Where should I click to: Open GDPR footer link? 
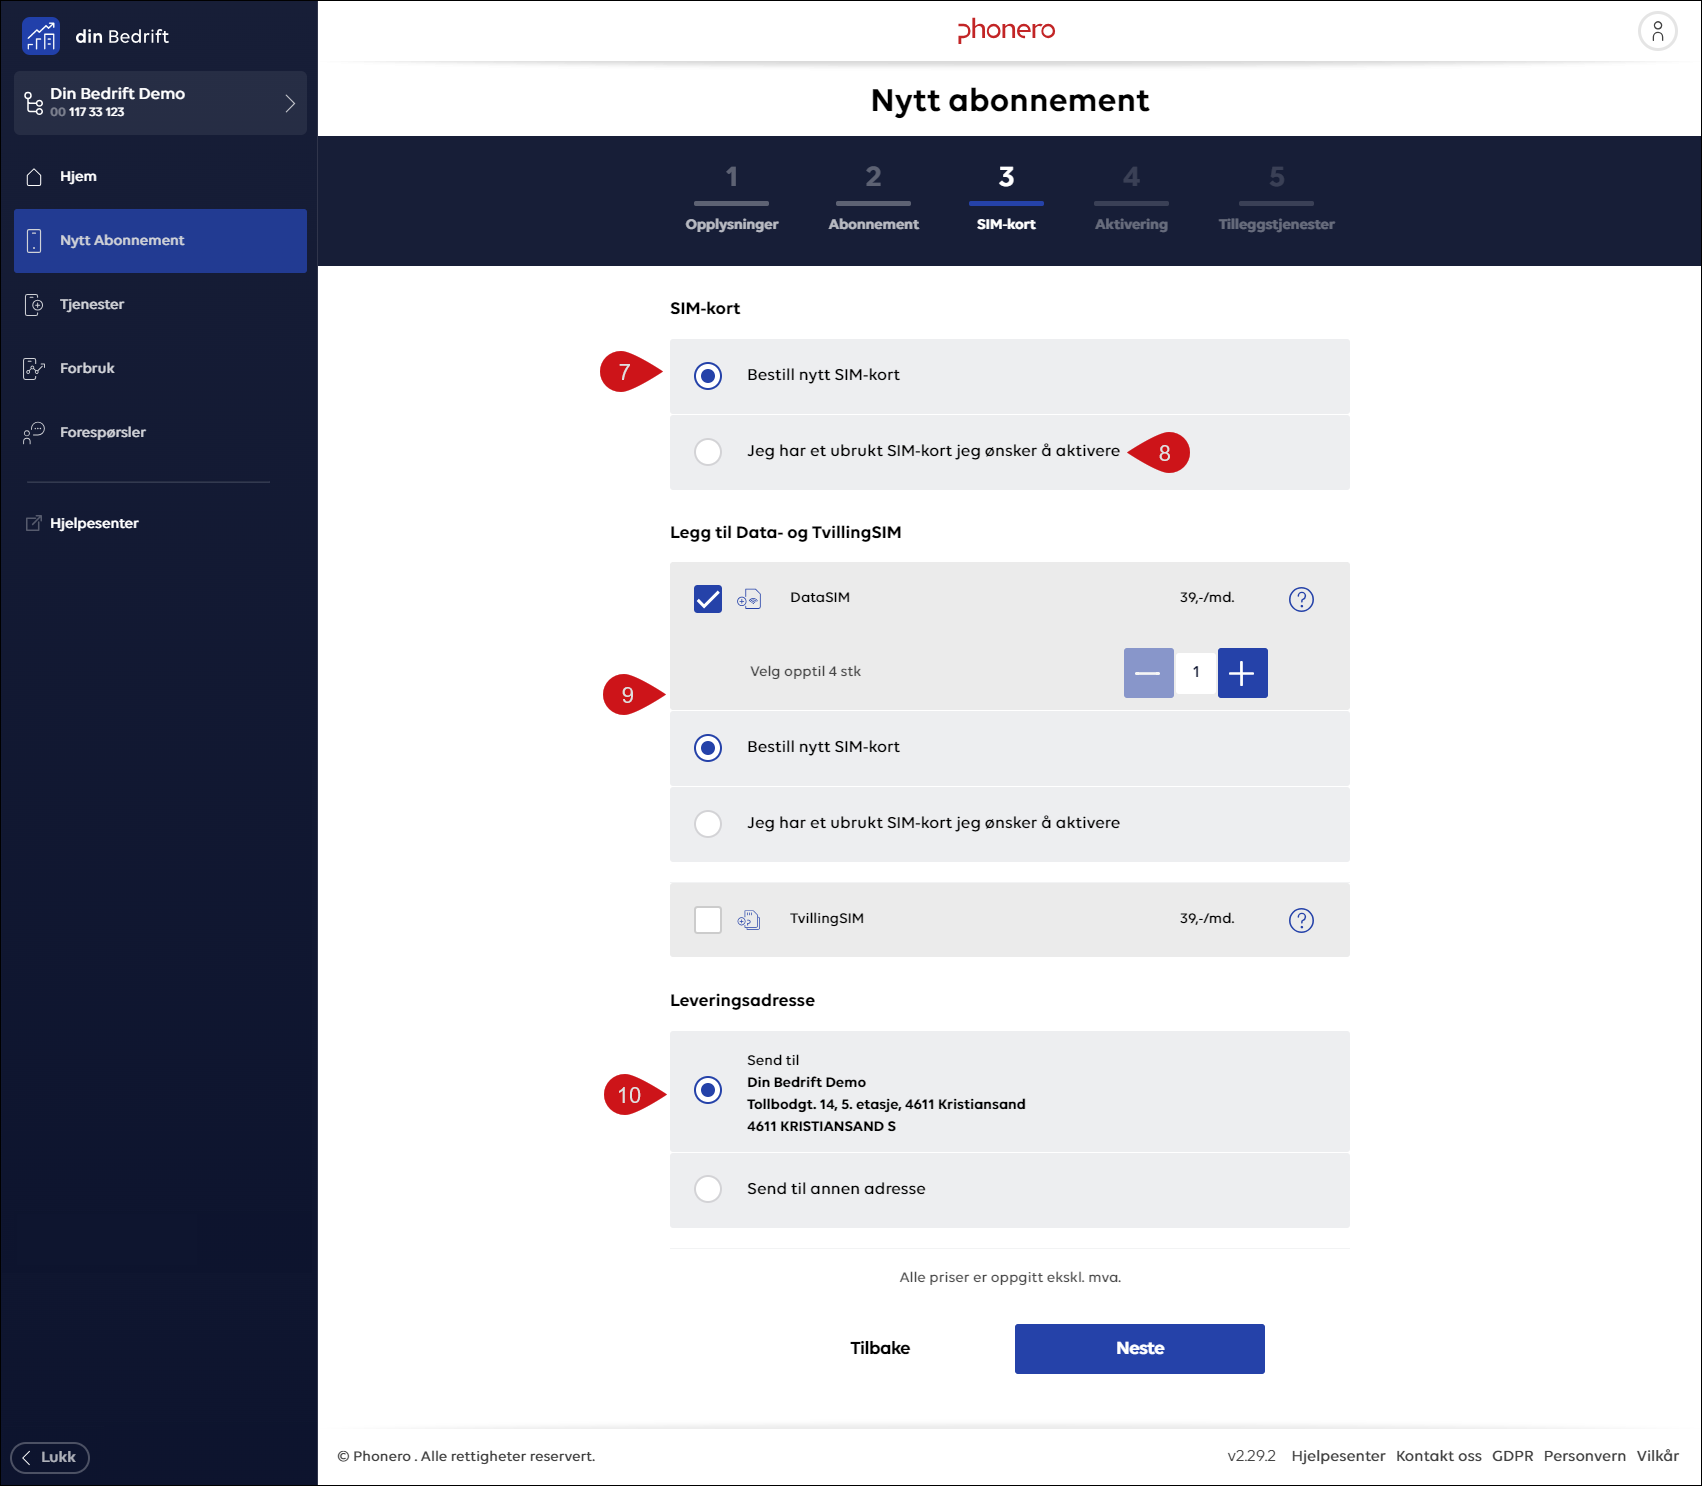pyautogui.click(x=1512, y=1456)
